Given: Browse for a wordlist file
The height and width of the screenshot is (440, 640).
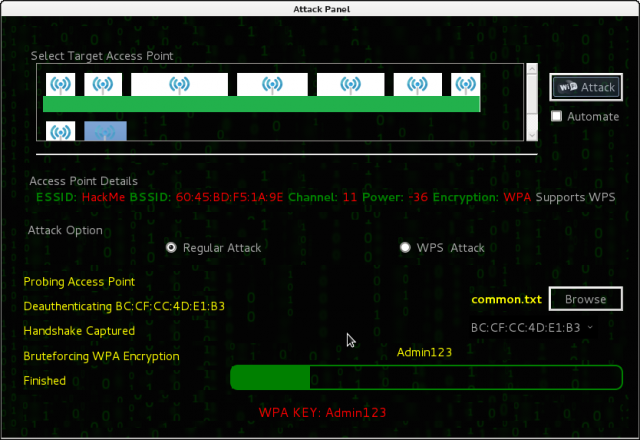Looking at the screenshot, I should tap(585, 299).
